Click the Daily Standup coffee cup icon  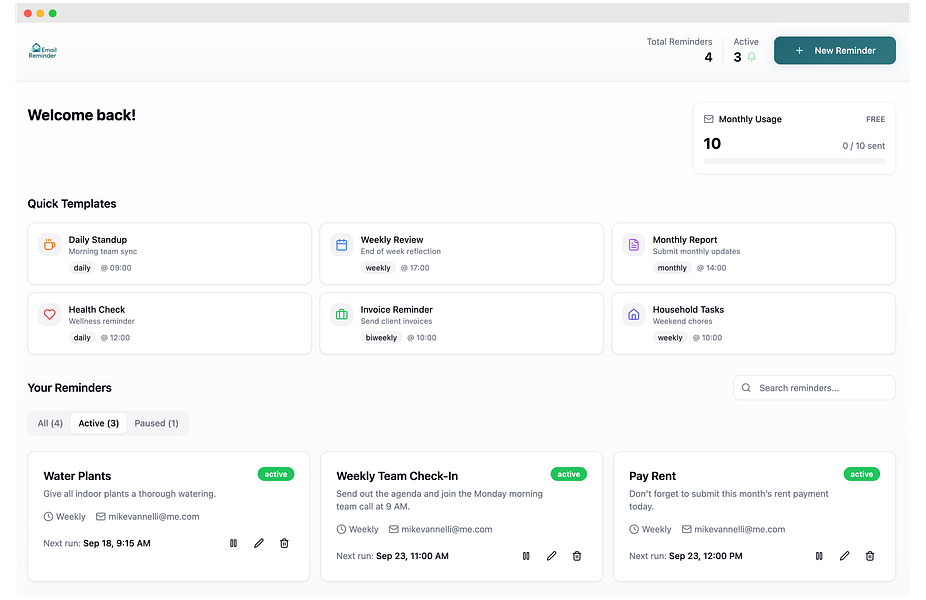pyautogui.click(x=50, y=244)
